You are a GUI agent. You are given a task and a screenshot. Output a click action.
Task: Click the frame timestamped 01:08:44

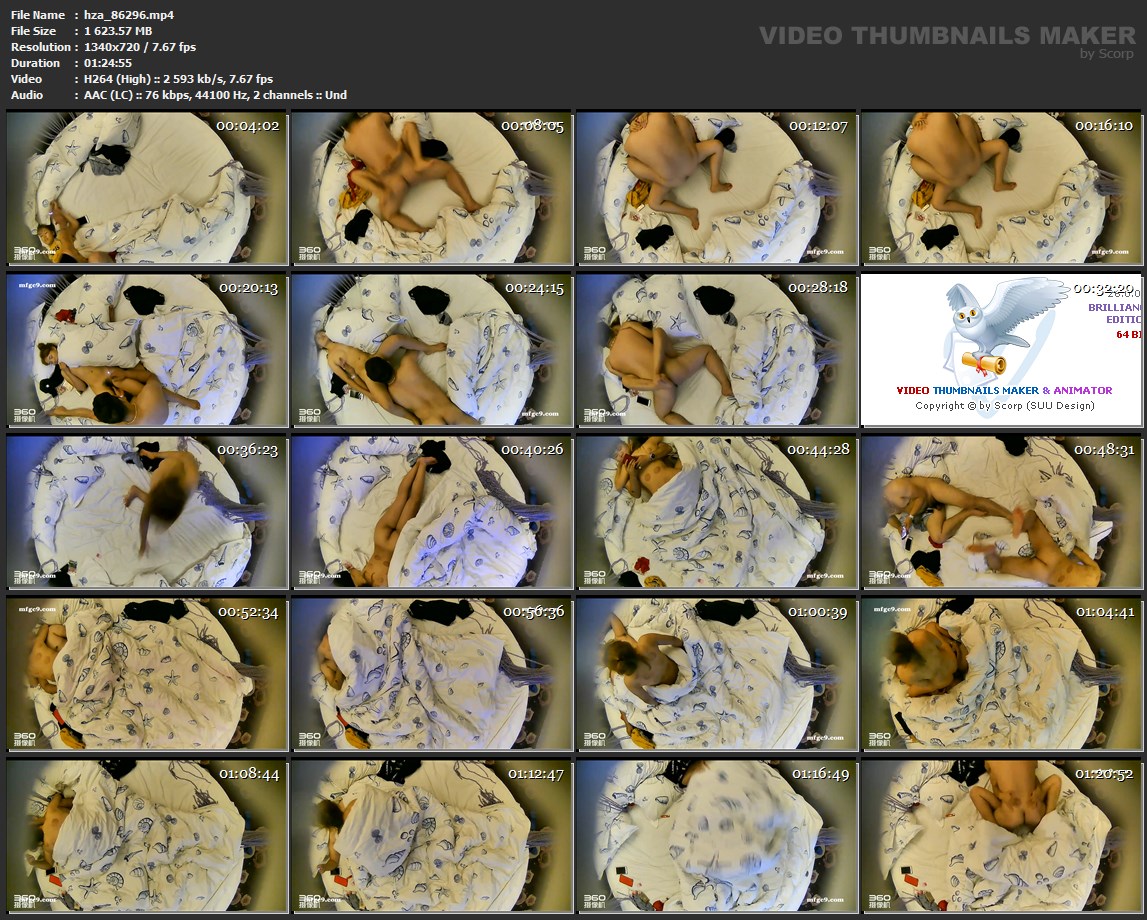[147, 835]
